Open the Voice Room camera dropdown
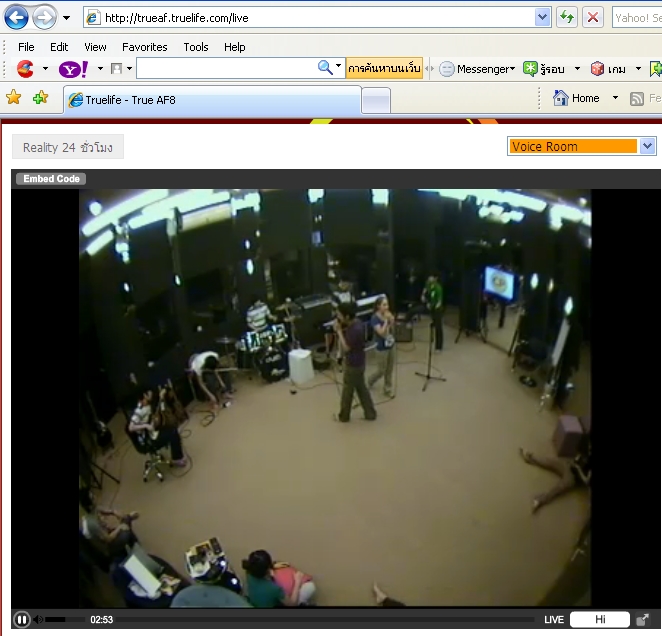This screenshot has height=636, width=662. coord(581,146)
